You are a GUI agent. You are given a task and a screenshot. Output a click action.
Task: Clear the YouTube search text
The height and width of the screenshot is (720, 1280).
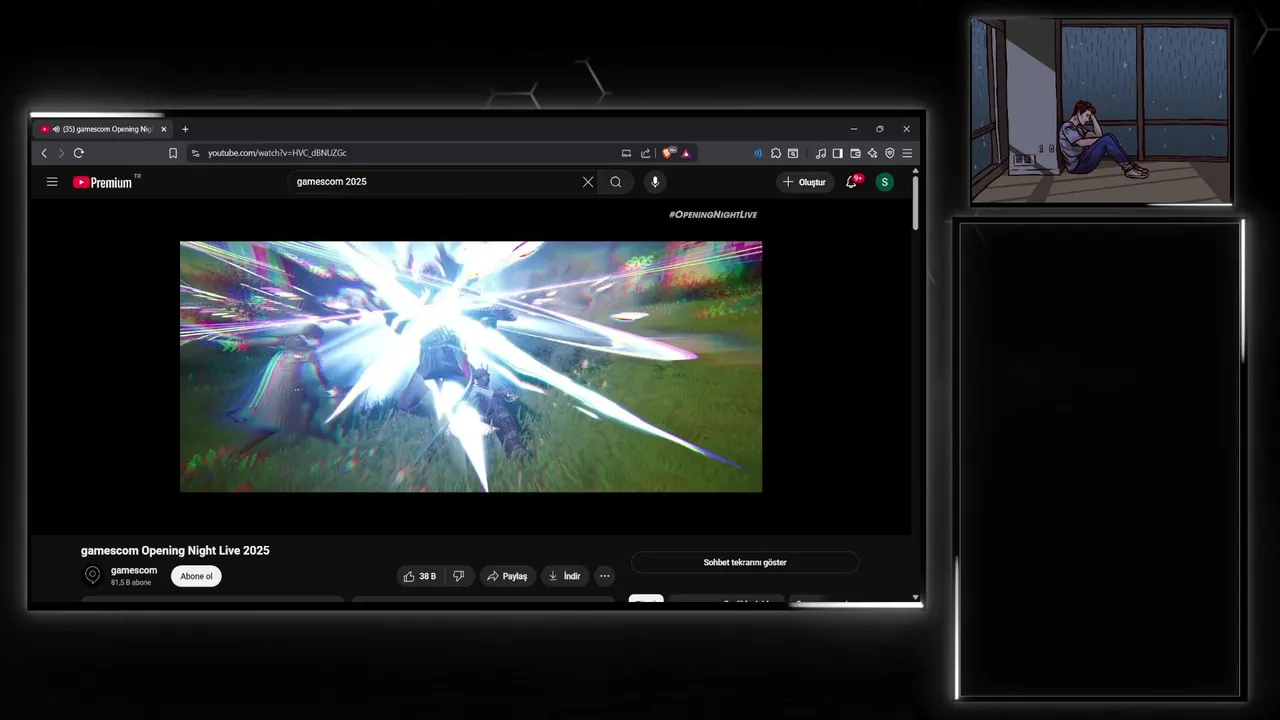coord(588,182)
